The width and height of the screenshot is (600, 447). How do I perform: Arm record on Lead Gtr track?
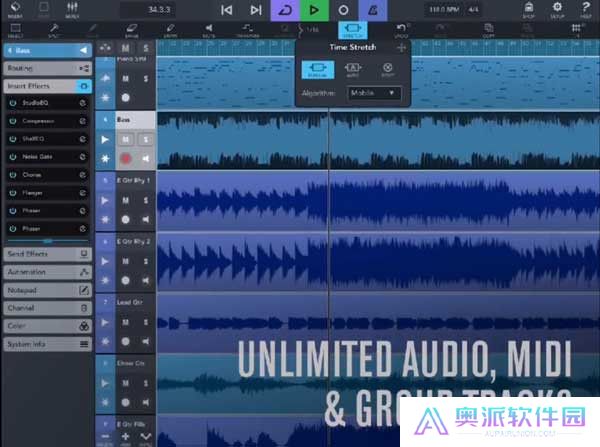126,341
